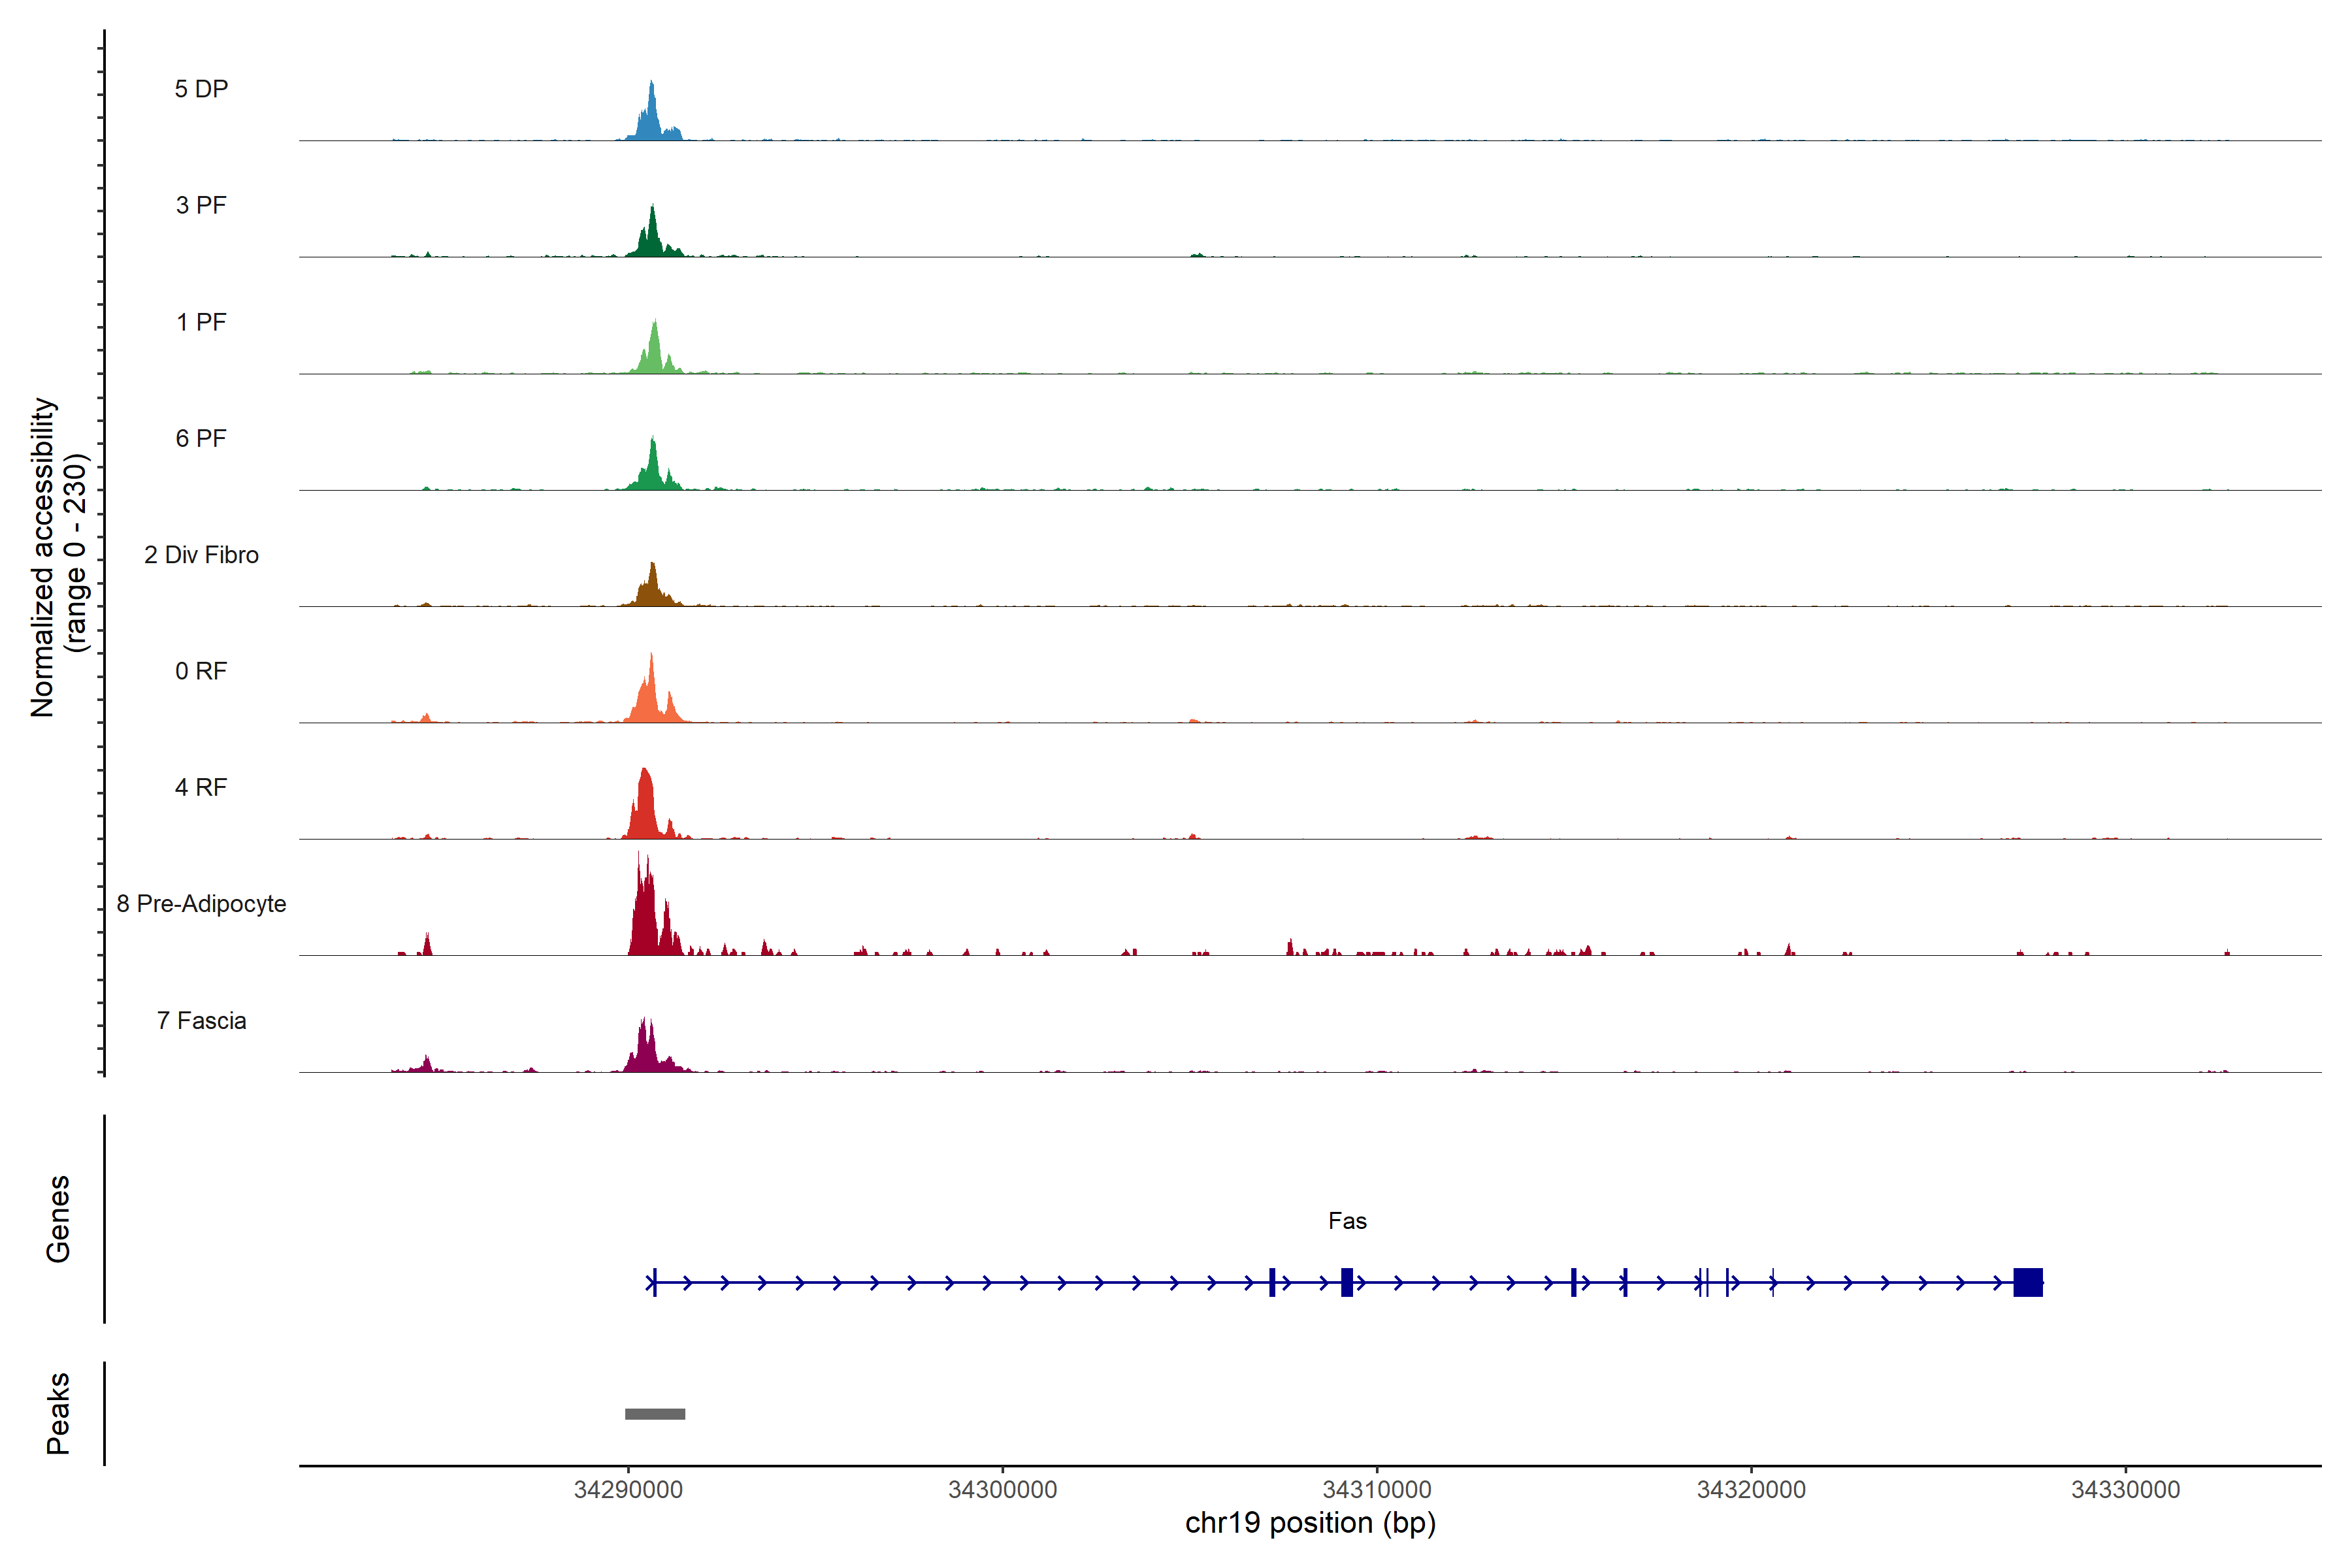Screen dimensions: 2352x1568
Task: Click the 8 Pre-Adipocyte label
Action: [201, 904]
